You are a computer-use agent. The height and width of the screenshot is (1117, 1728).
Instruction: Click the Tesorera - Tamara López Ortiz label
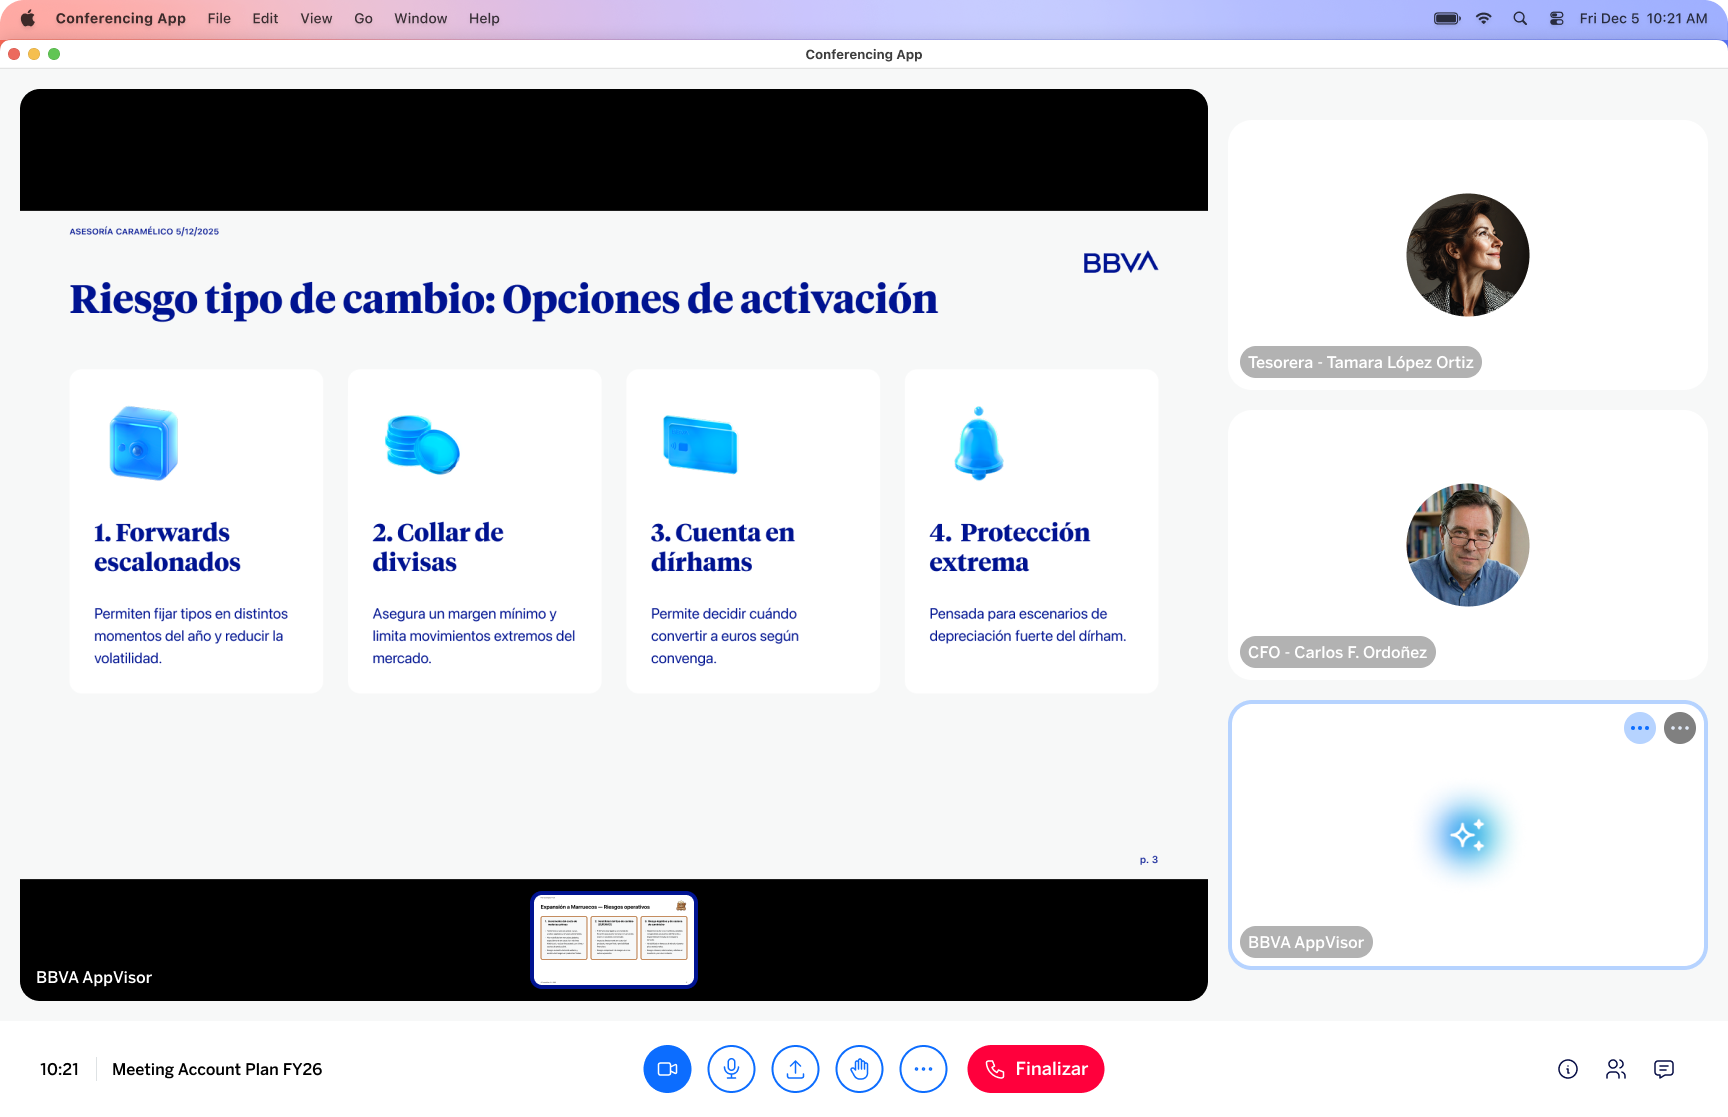pyautogui.click(x=1360, y=362)
